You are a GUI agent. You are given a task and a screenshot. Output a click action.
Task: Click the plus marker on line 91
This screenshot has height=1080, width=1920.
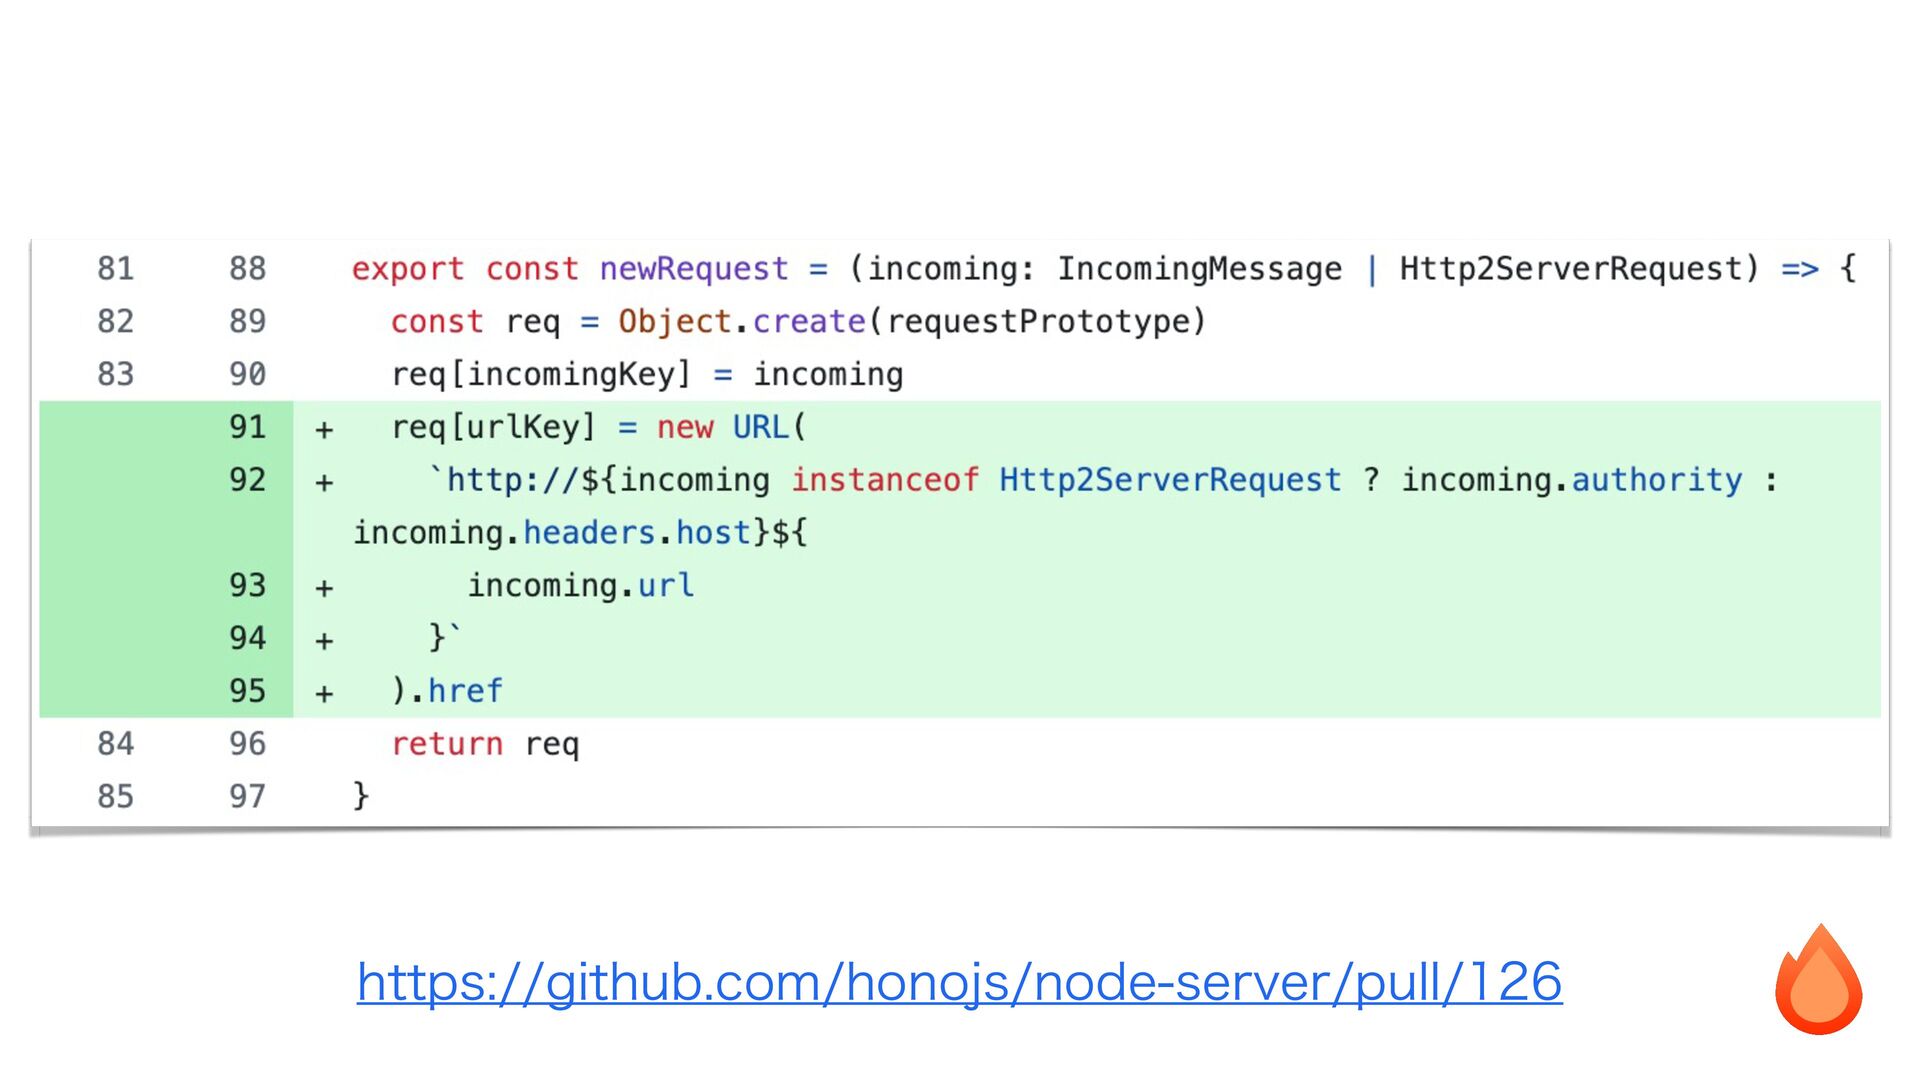pos(324,430)
